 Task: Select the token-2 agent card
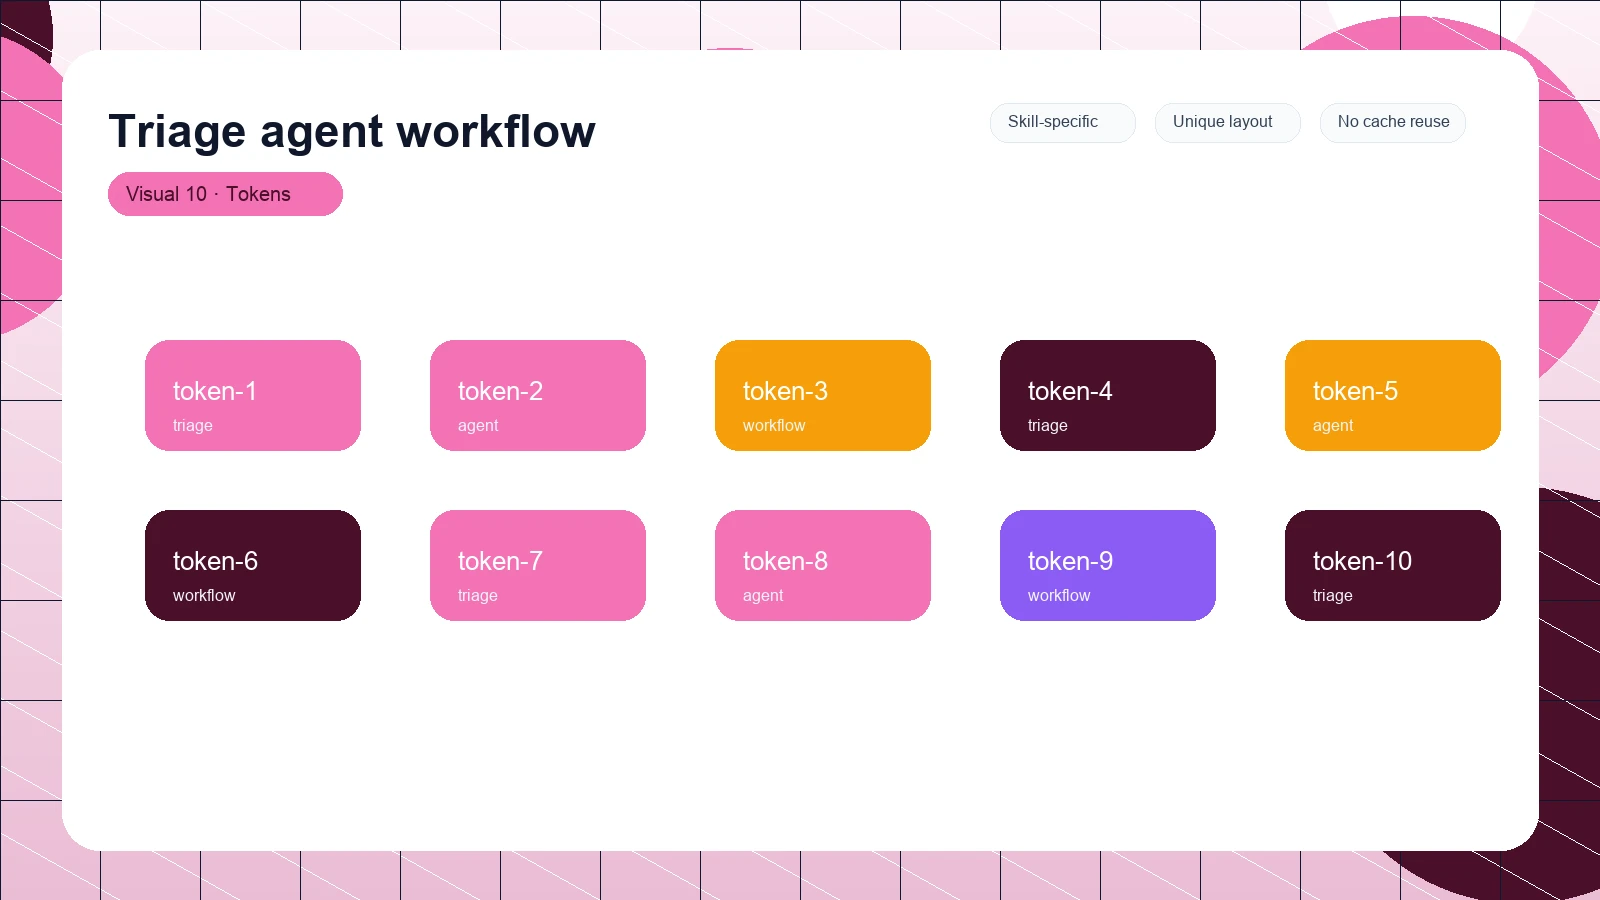point(538,395)
